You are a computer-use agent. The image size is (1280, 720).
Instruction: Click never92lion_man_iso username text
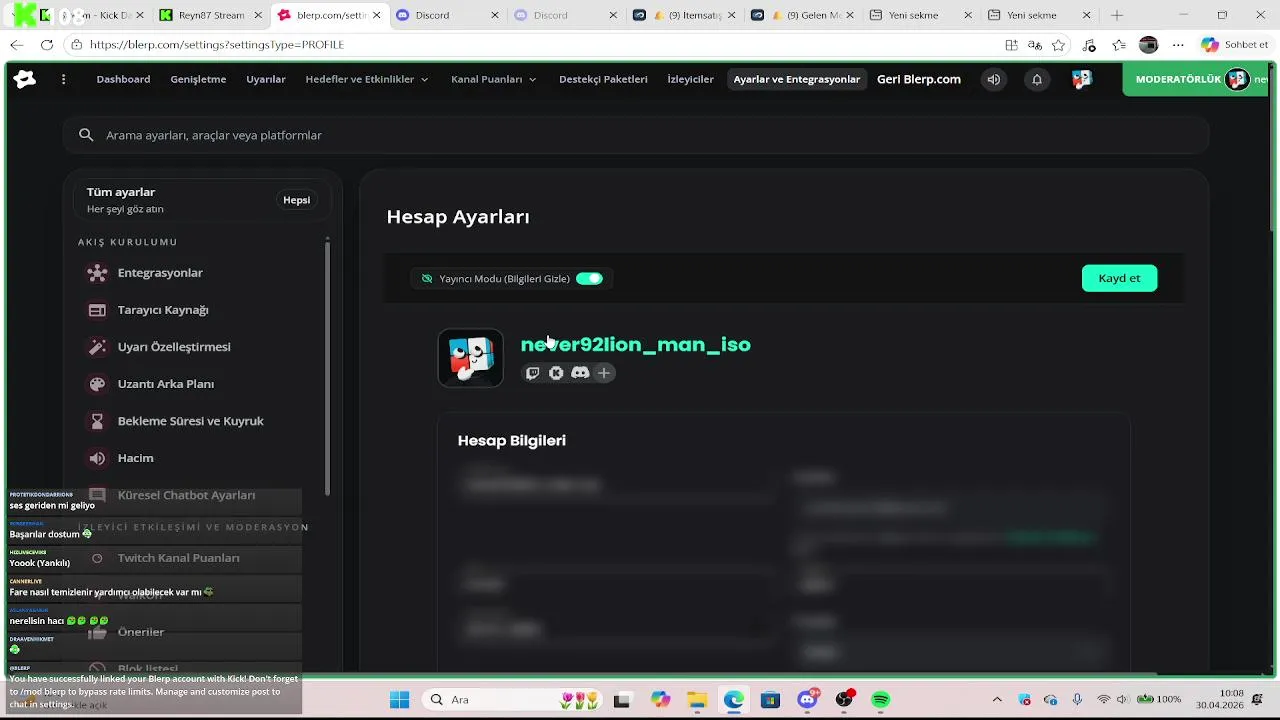pyautogui.click(x=636, y=344)
